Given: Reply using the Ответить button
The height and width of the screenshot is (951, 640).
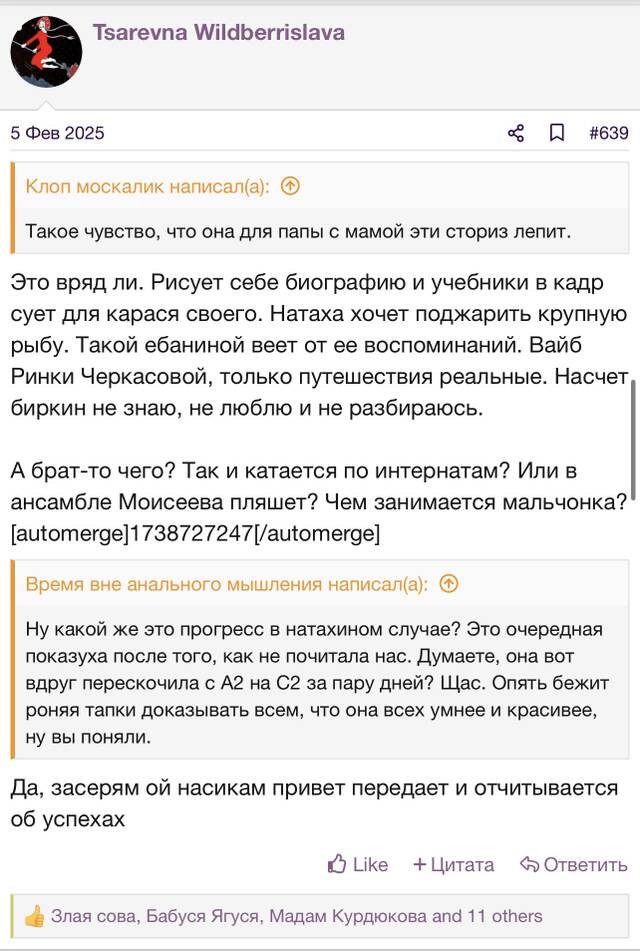Looking at the screenshot, I should coord(574,864).
